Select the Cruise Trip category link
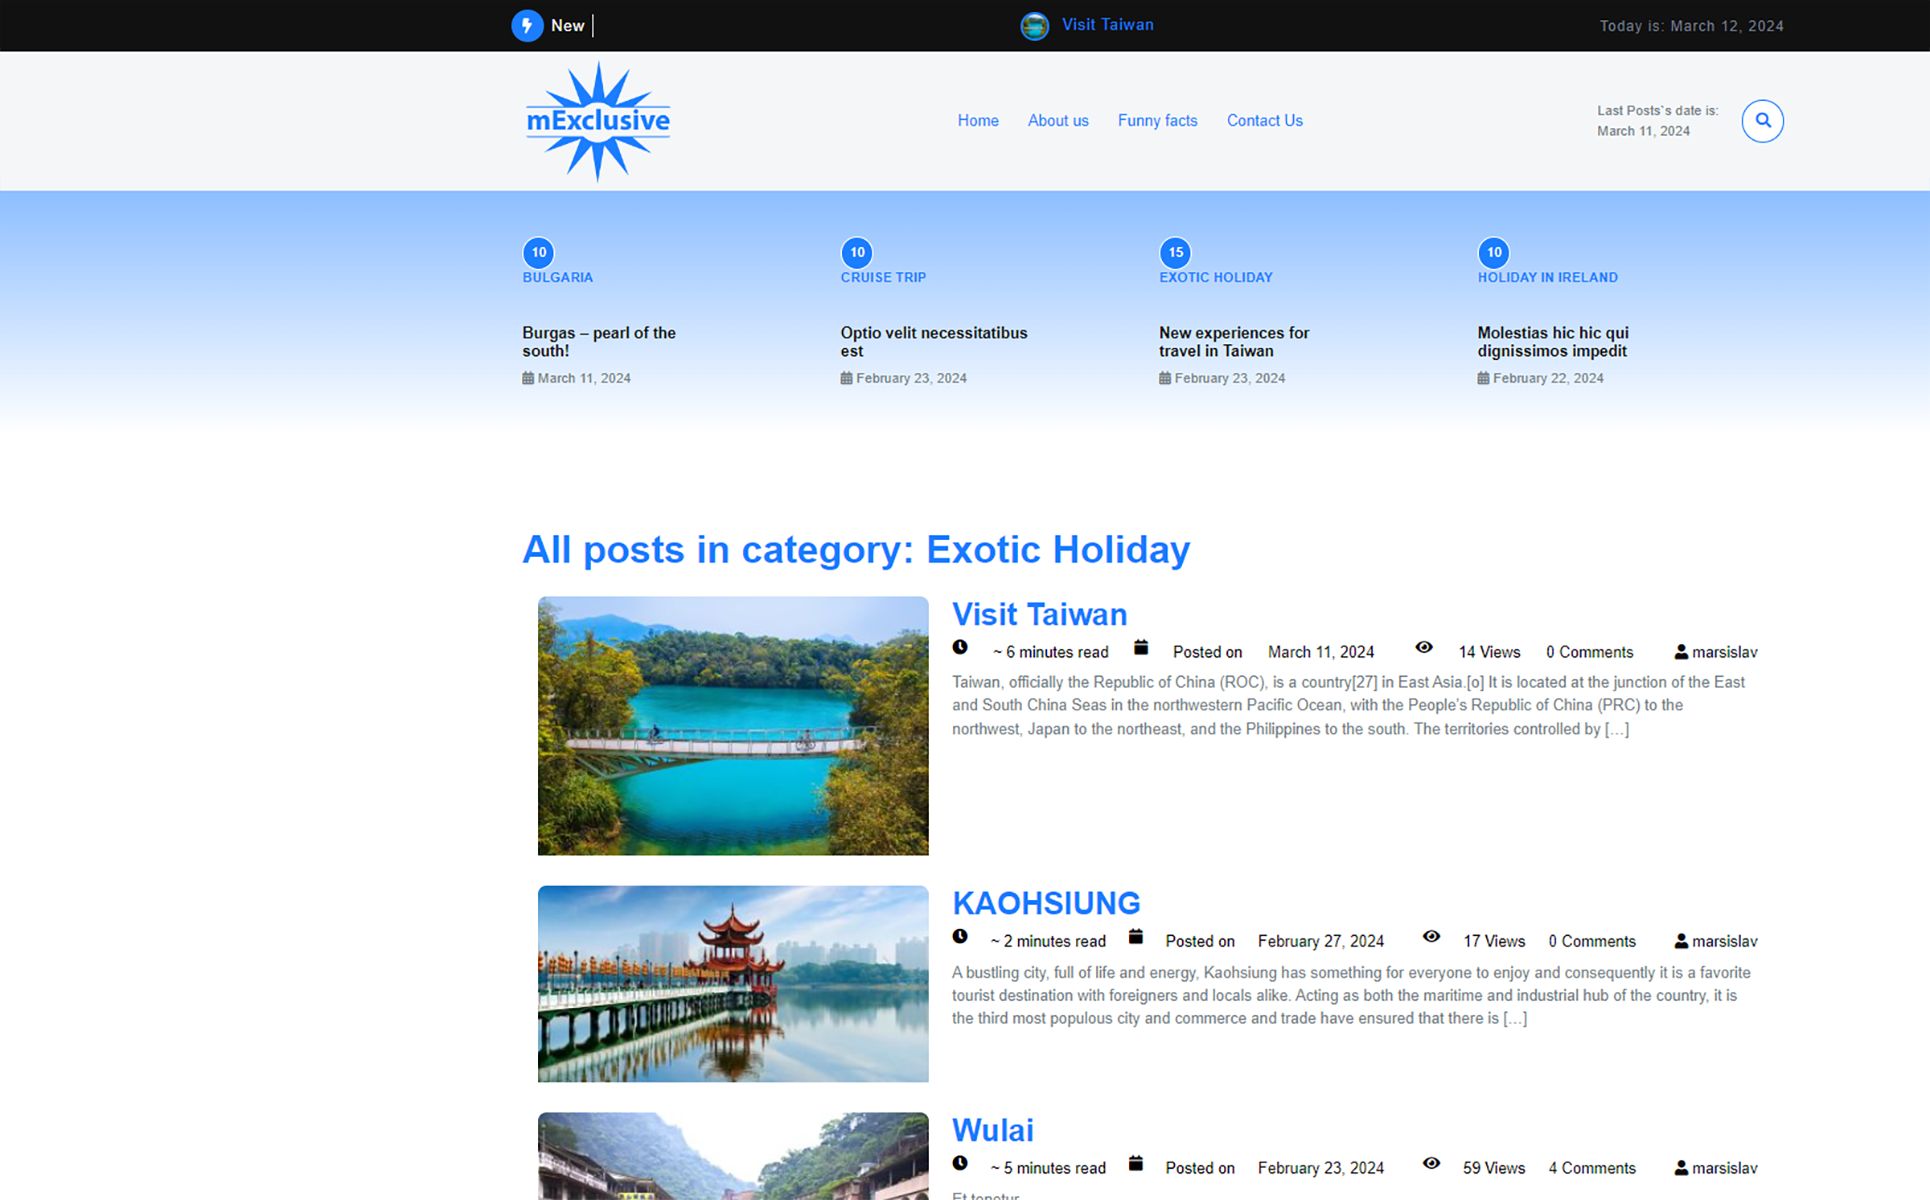Image resolution: width=1930 pixels, height=1200 pixels. point(883,277)
